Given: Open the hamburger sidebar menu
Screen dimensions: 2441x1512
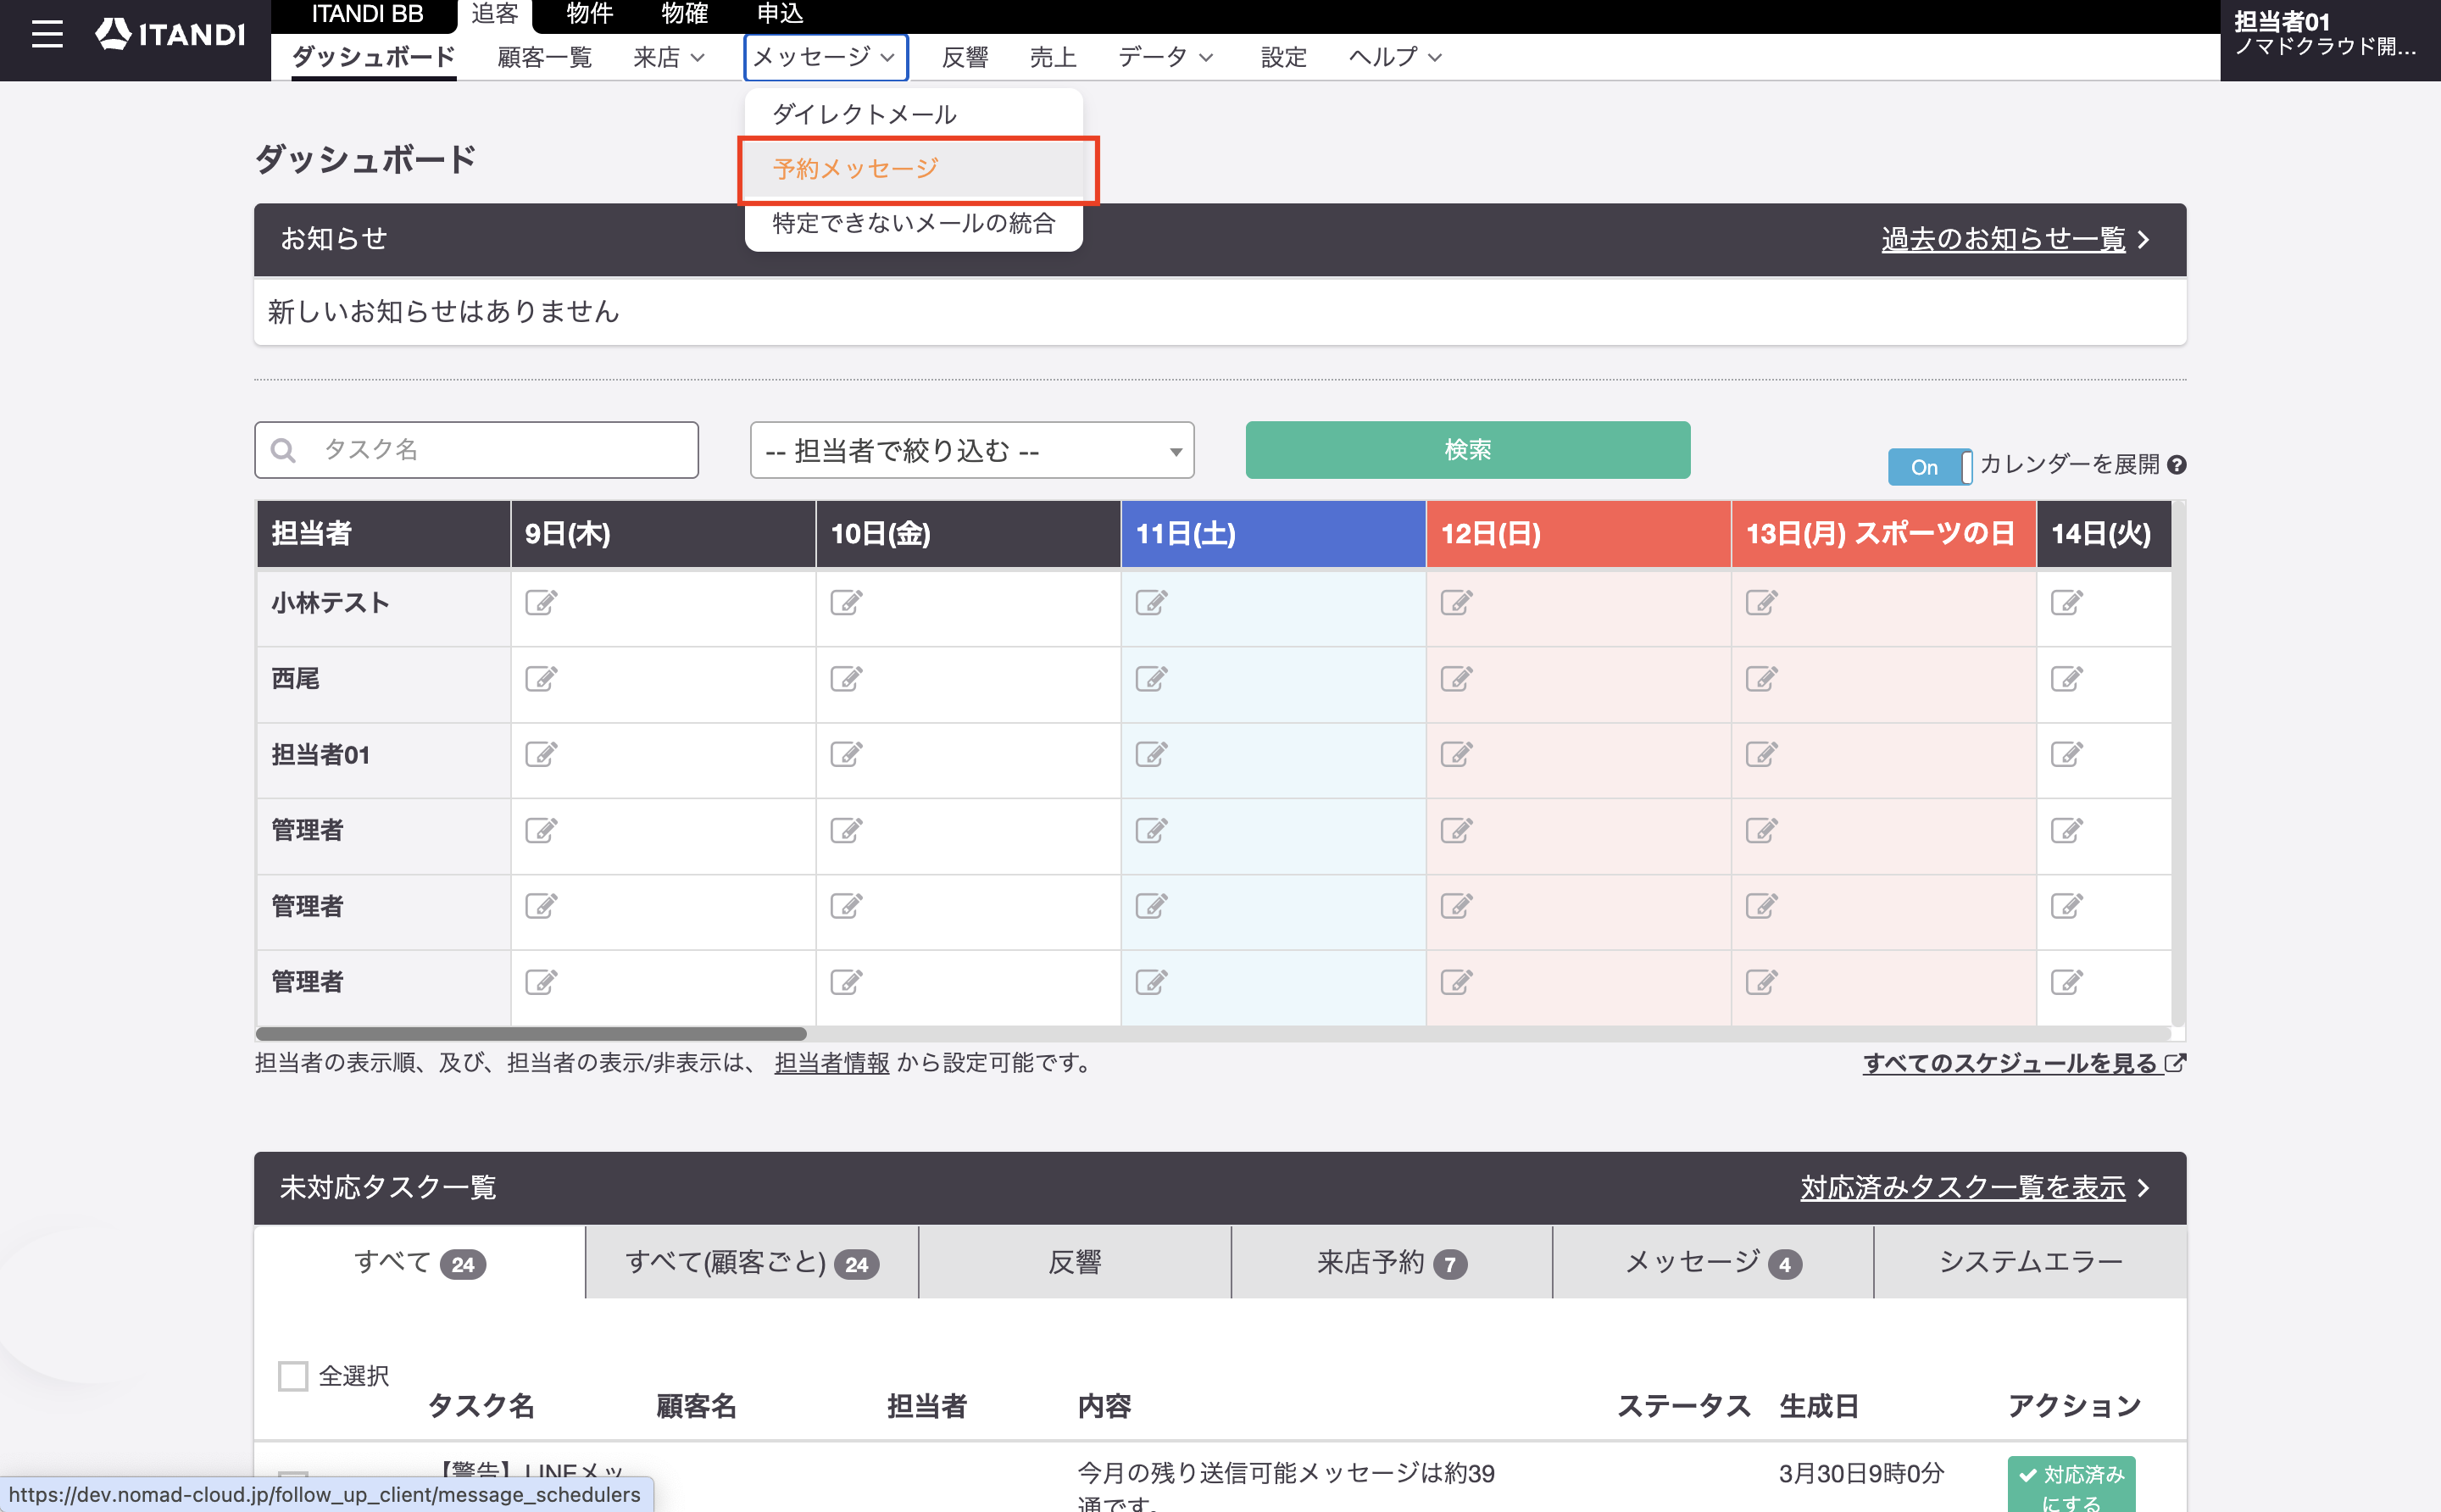Looking at the screenshot, I should coord(47,34).
